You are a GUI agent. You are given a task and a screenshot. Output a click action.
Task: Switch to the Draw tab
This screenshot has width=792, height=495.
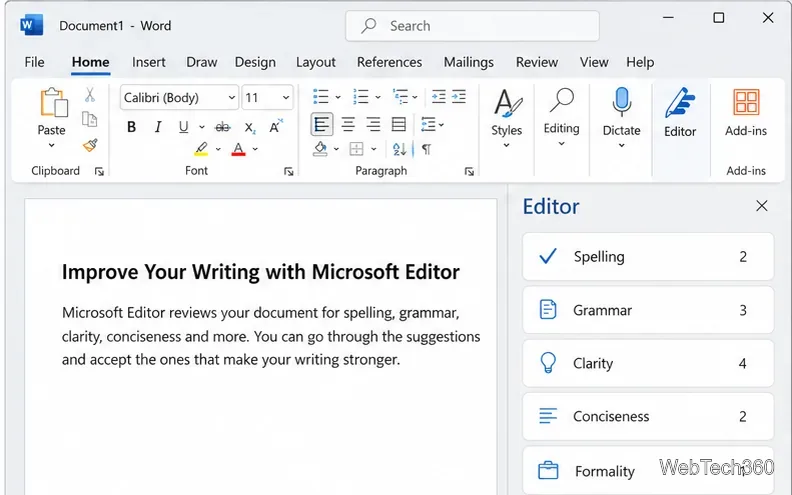[202, 62]
